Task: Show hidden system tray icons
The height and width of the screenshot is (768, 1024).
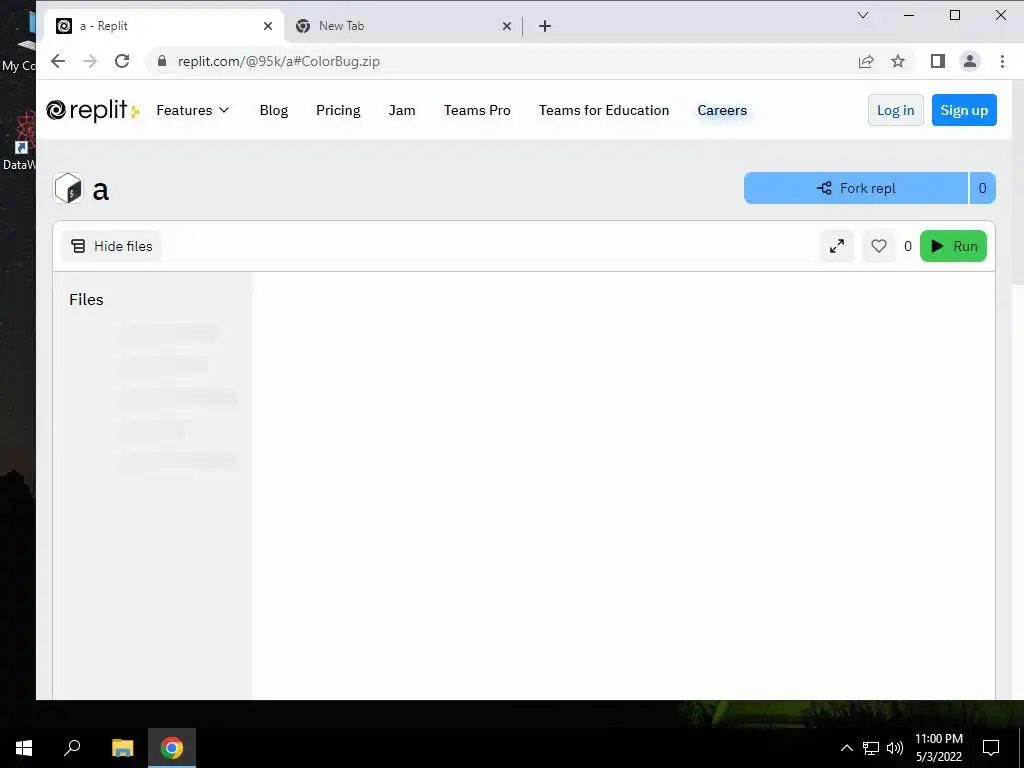Action: pos(846,748)
